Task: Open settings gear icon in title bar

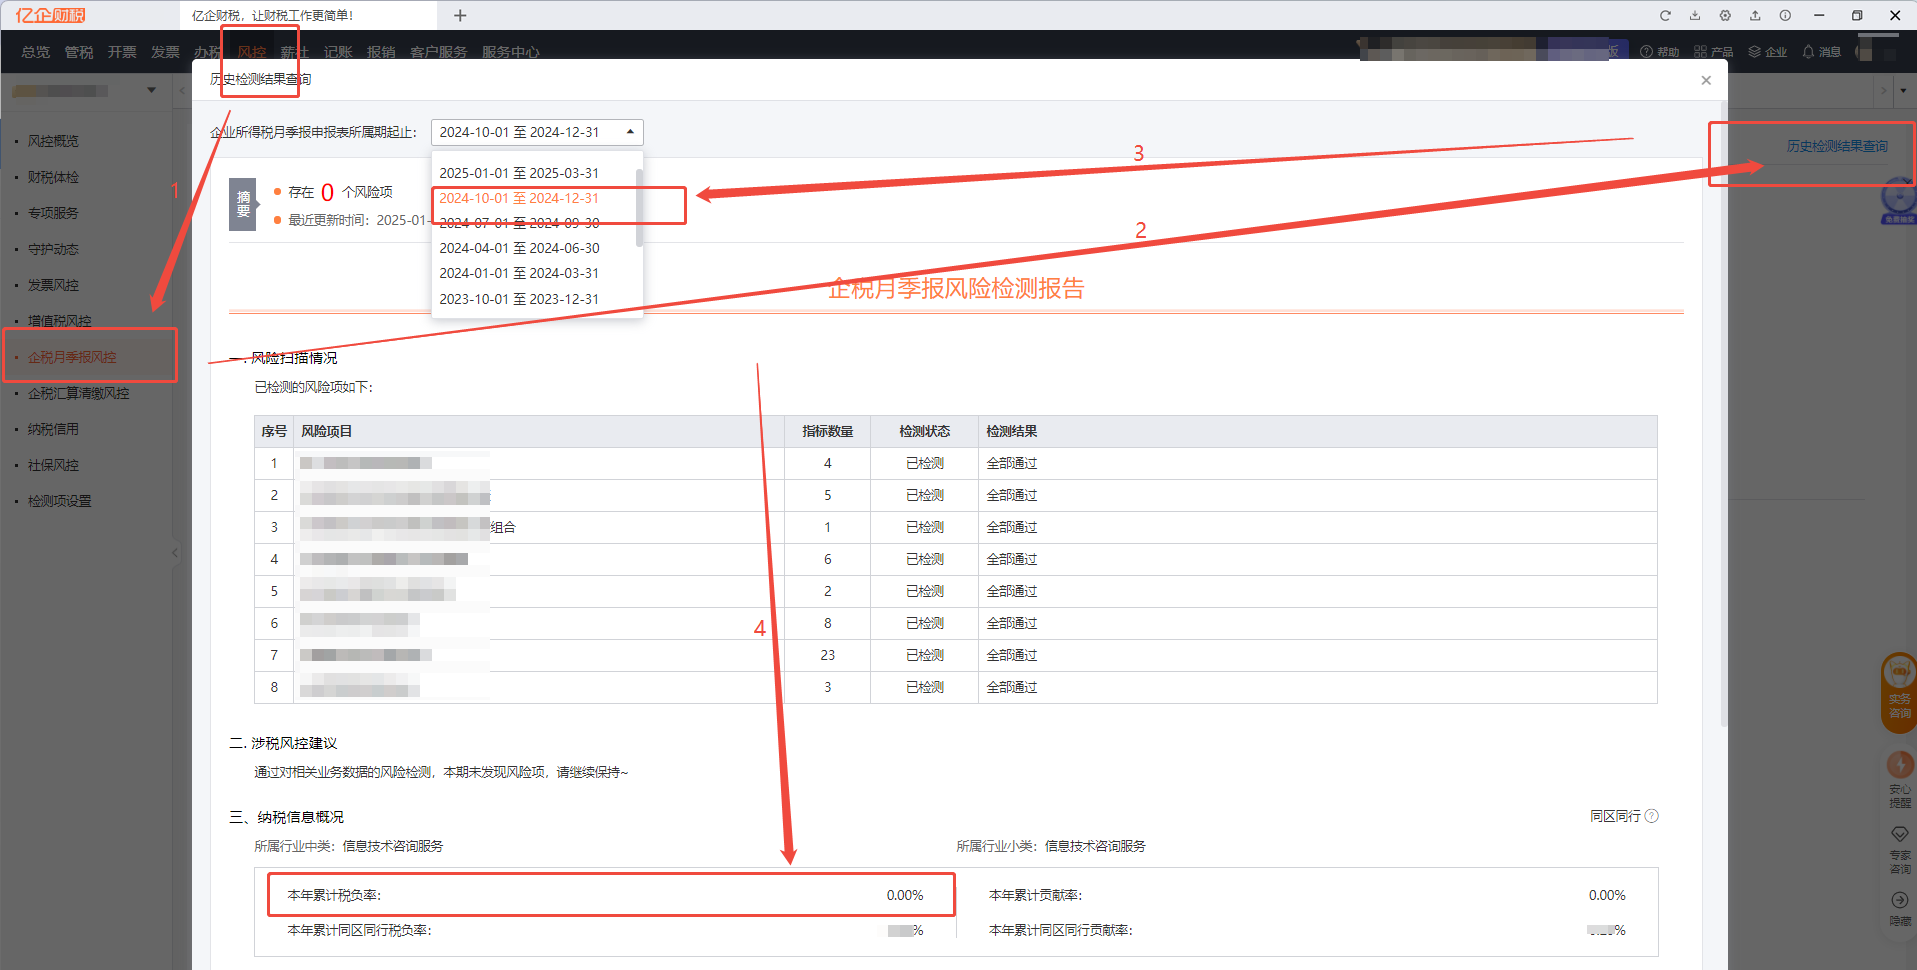Action: tap(1725, 16)
